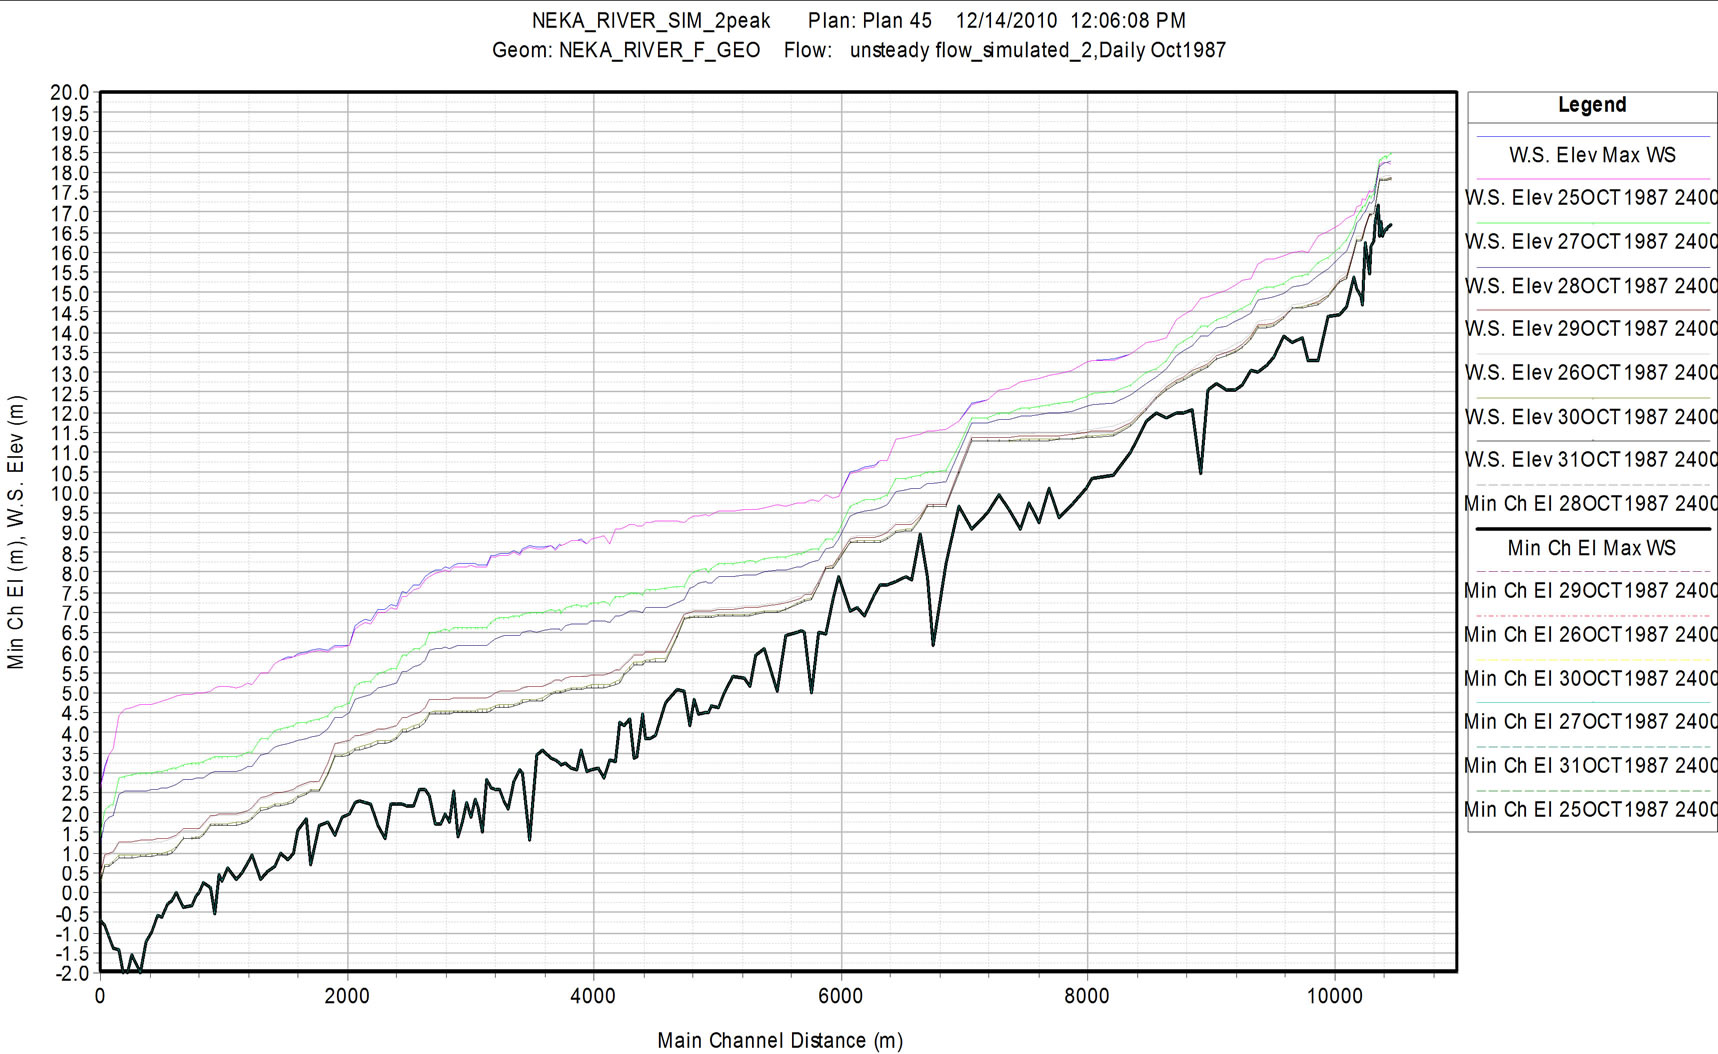This screenshot has width=1718, height=1054.
Task: Click the 'Main Channel Distance (m)' axis label
Action: click(780, 1041)
